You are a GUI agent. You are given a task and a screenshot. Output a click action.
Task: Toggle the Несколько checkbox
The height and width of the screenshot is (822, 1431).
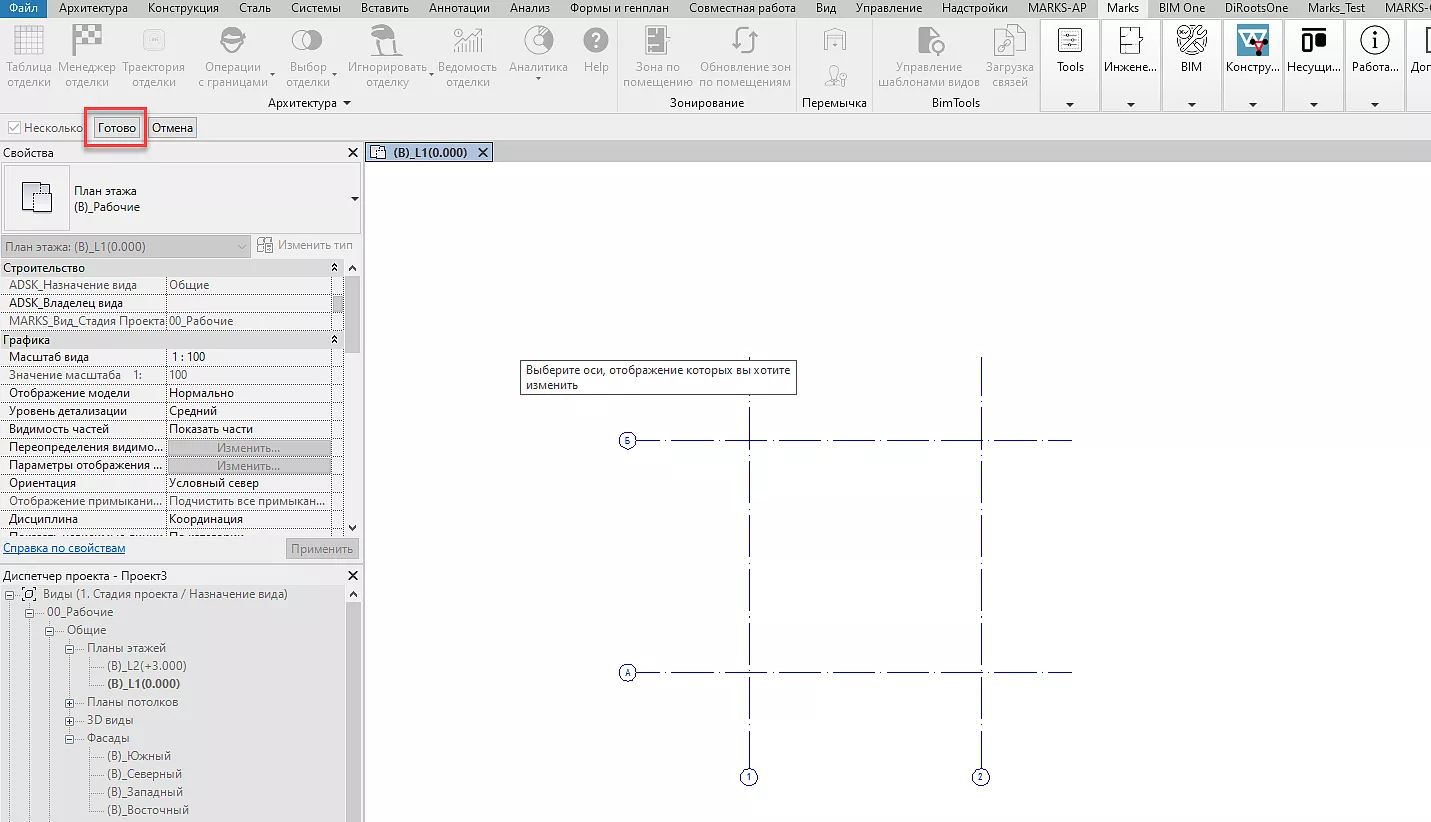coord(14,128)
